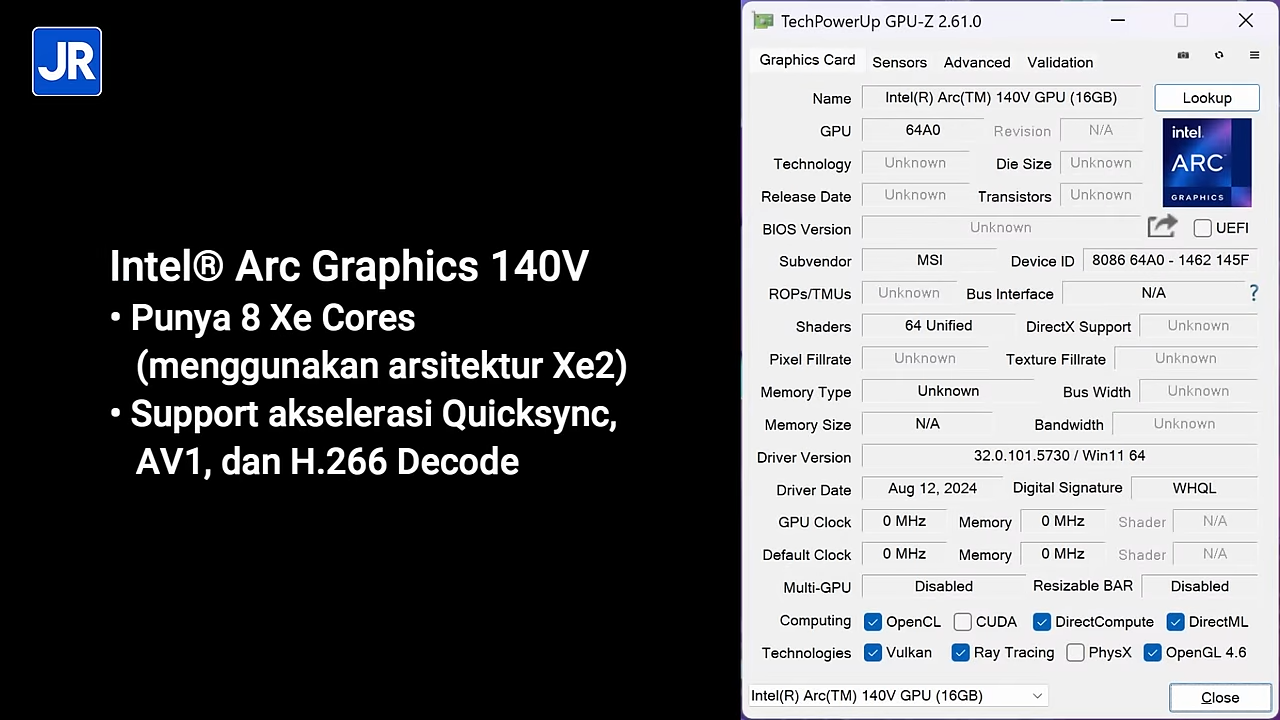Image resolution: width=1280 pixels, height=720 pixels.
Task: Click the Subvendor field showing MSI
Action: click(x=929, y=260)
